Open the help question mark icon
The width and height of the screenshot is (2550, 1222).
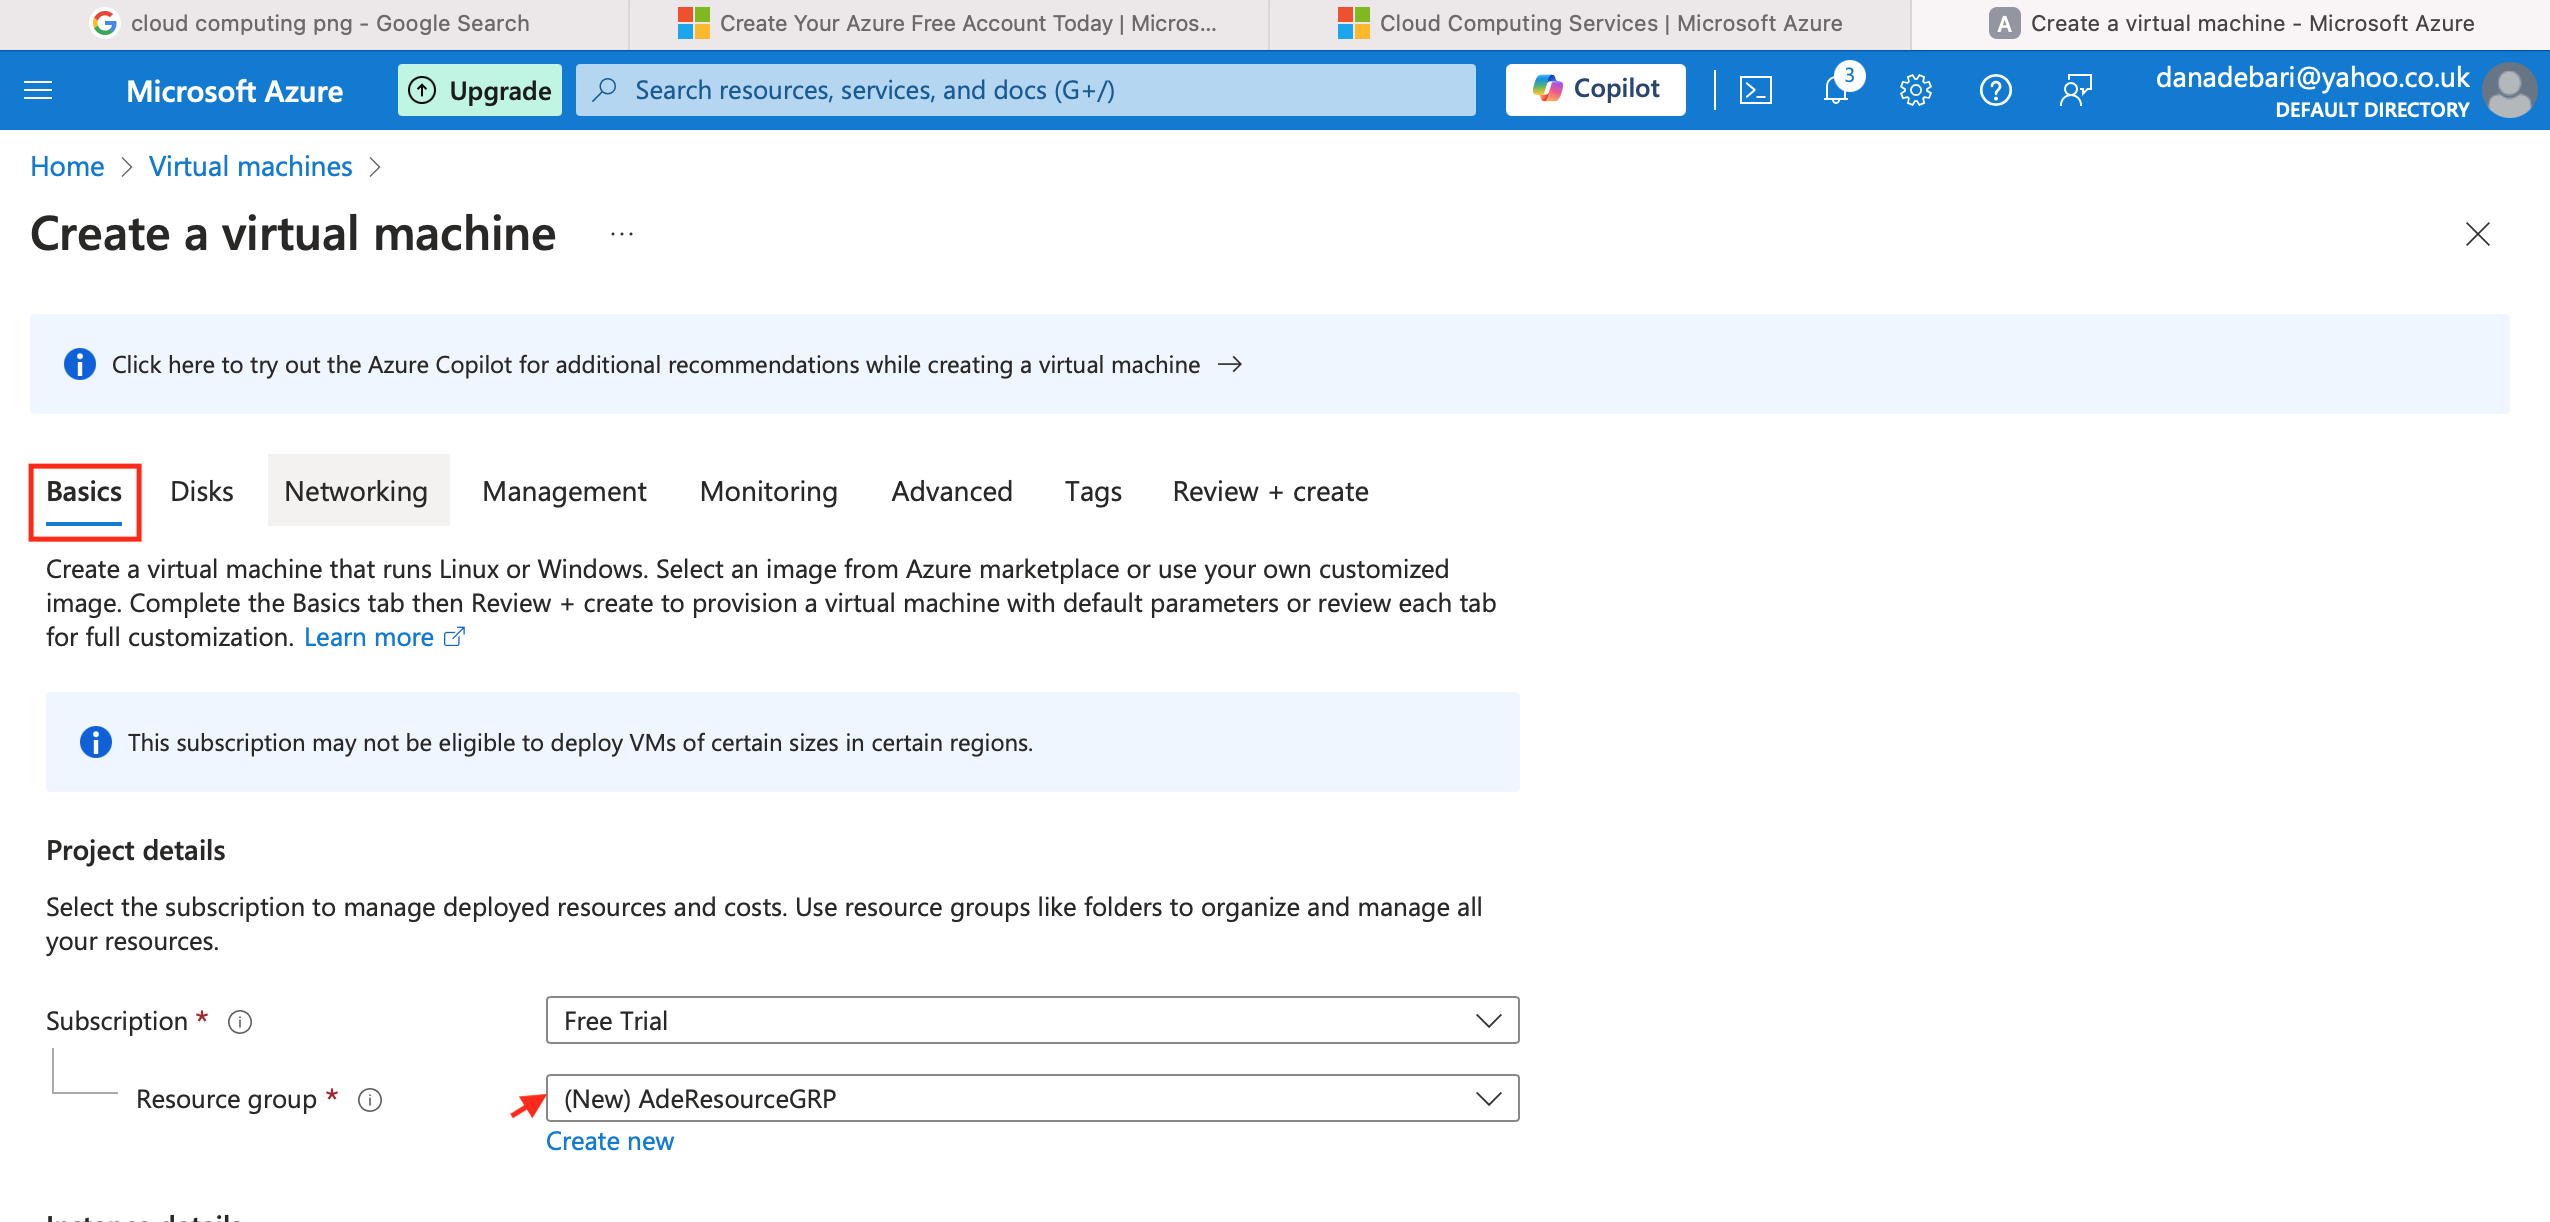coord(1995,91)
